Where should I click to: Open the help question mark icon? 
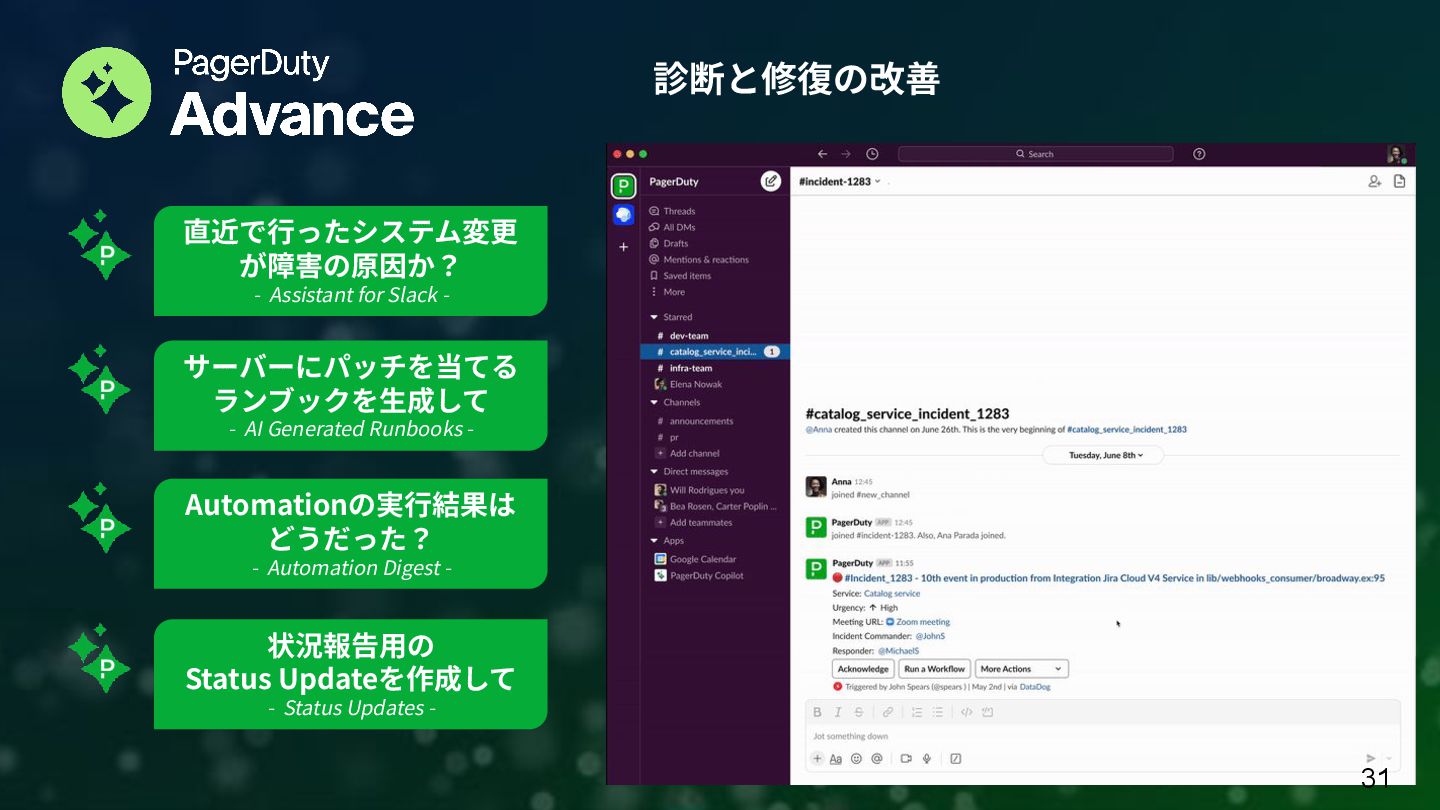pyautogui.click(x=1199, y=154)
